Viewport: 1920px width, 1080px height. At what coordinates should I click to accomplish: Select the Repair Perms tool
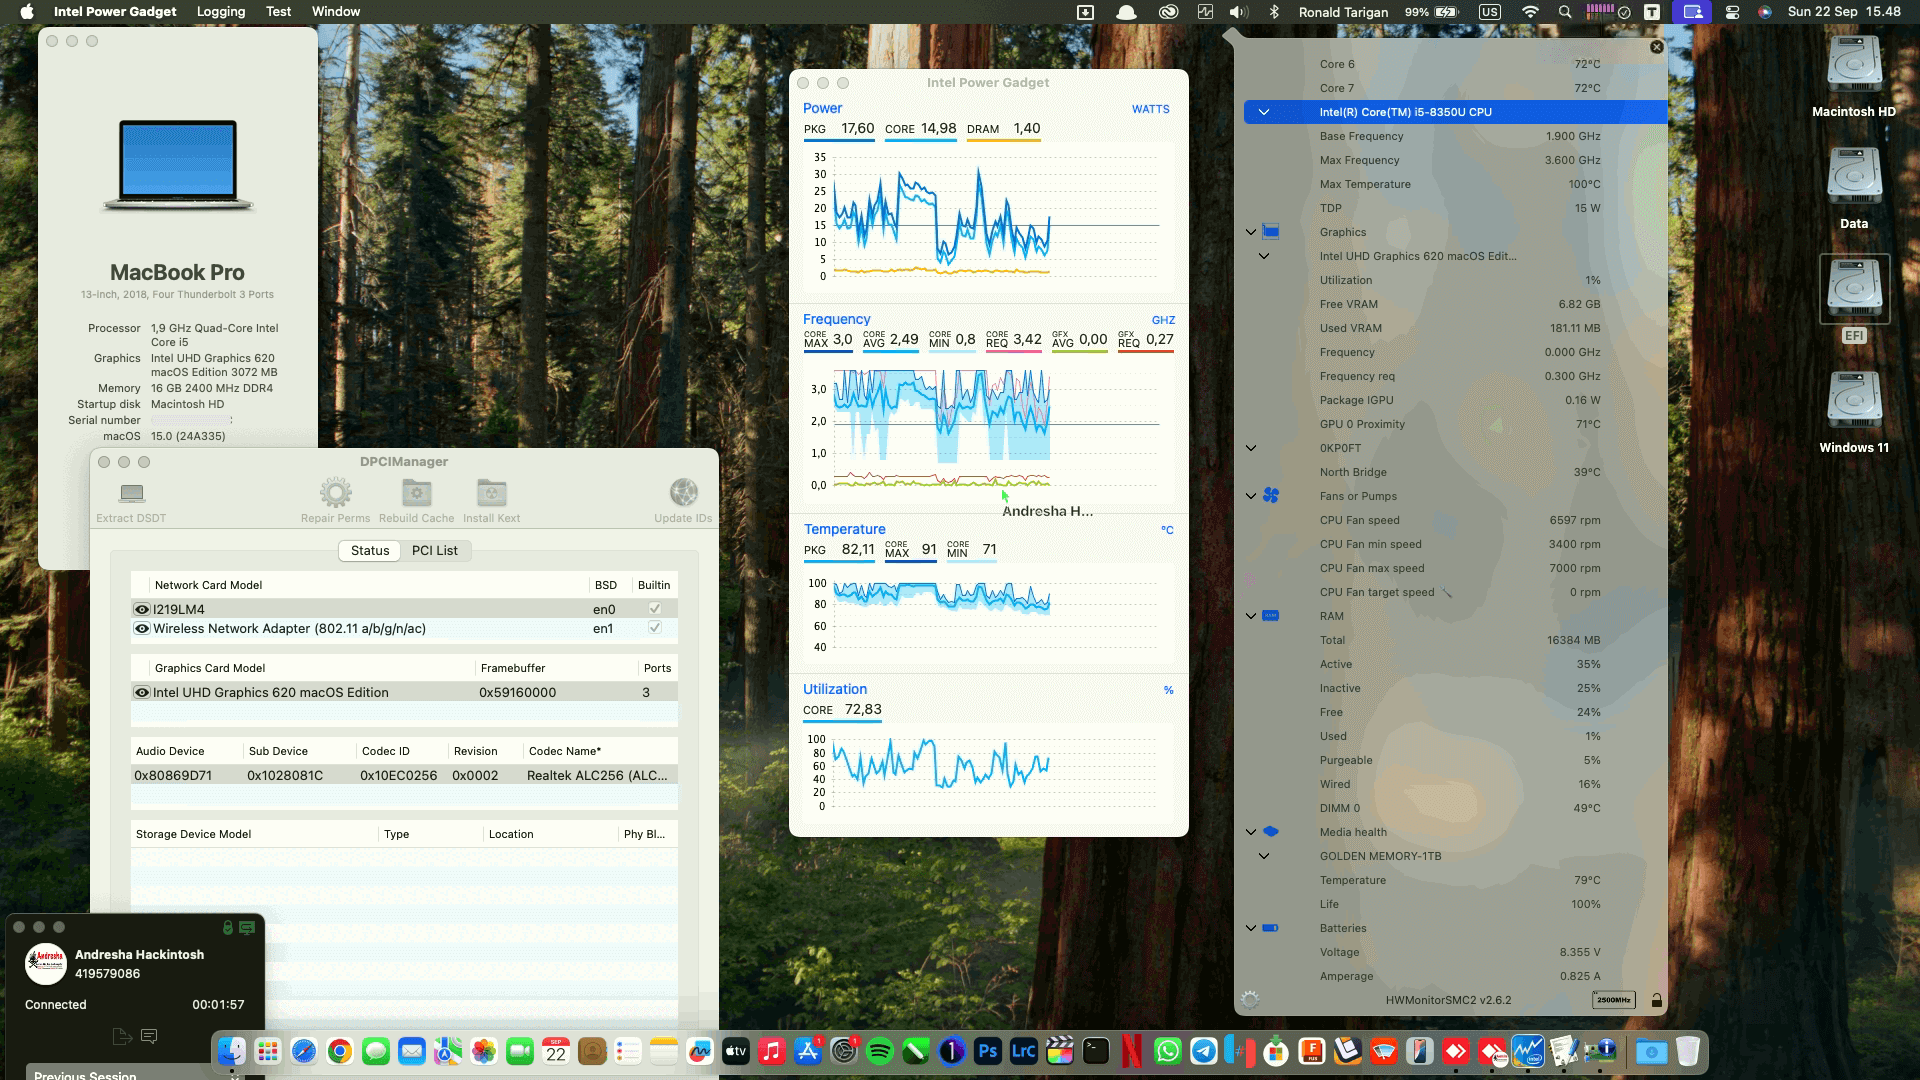tap(335, 492)
